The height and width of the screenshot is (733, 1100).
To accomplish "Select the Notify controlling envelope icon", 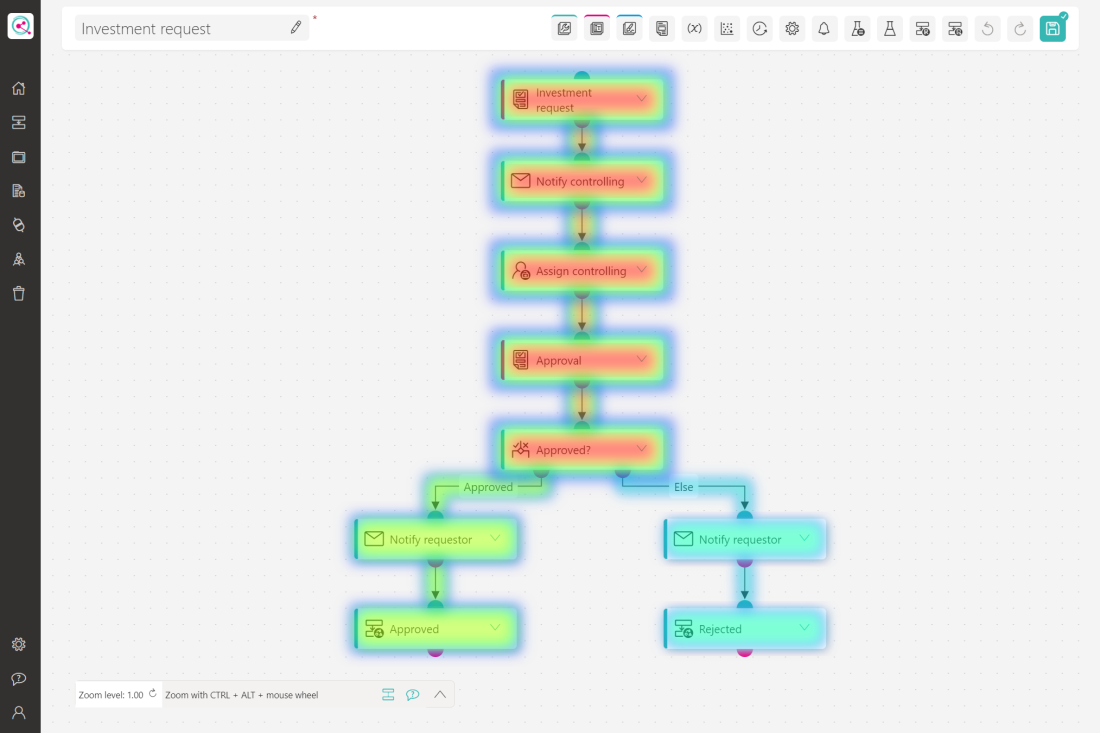I will (x=521, y=181).
